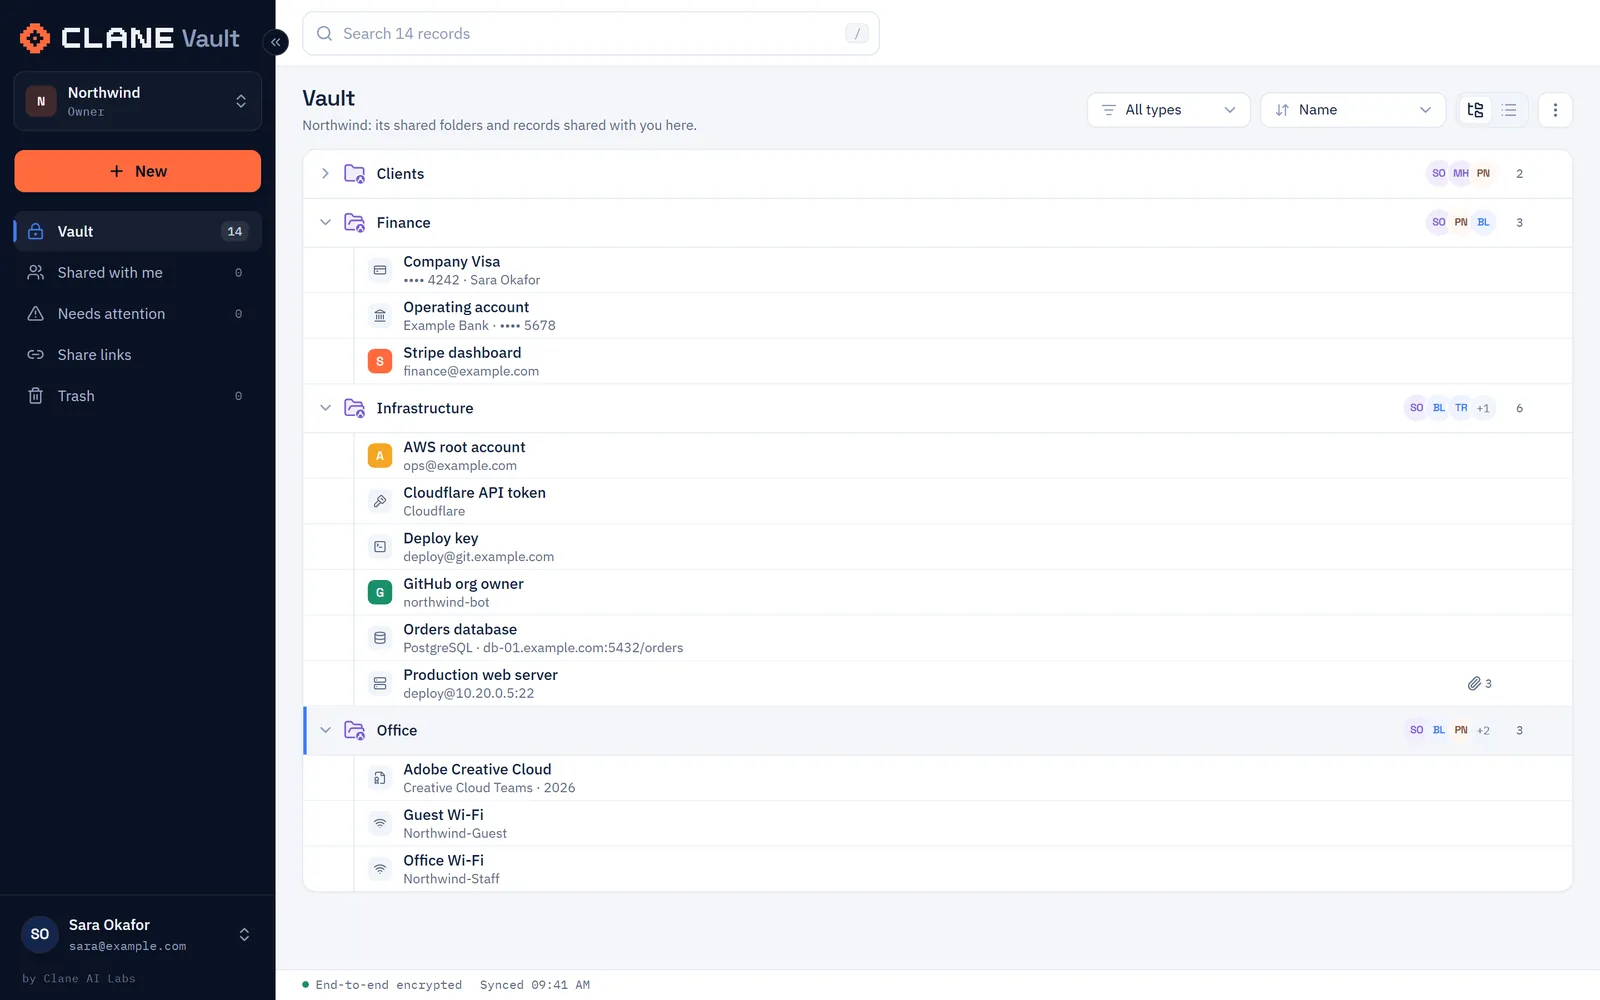Click the Cloudflare API token key icon
This screenshot has height=1000, width=1600.
coord(380,501)
